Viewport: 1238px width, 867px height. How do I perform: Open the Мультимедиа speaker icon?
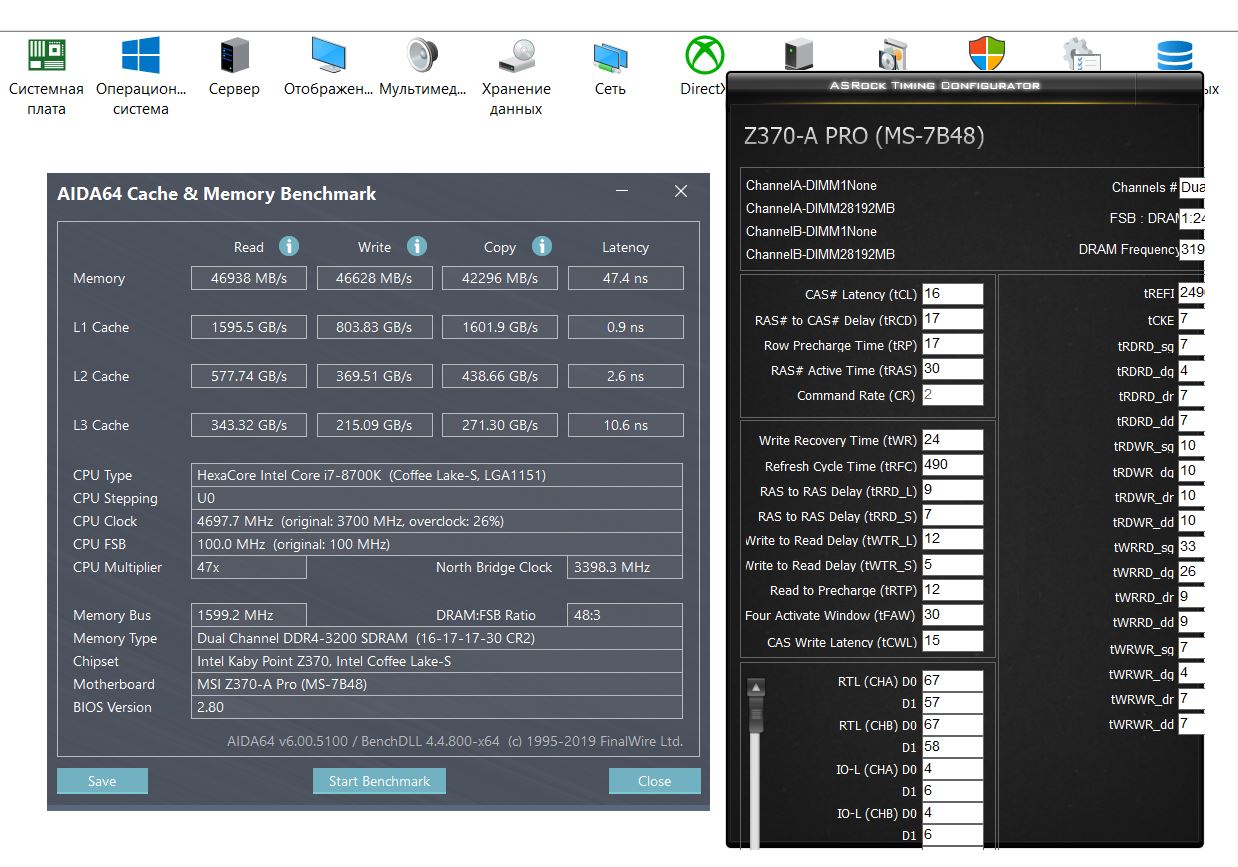422,55
